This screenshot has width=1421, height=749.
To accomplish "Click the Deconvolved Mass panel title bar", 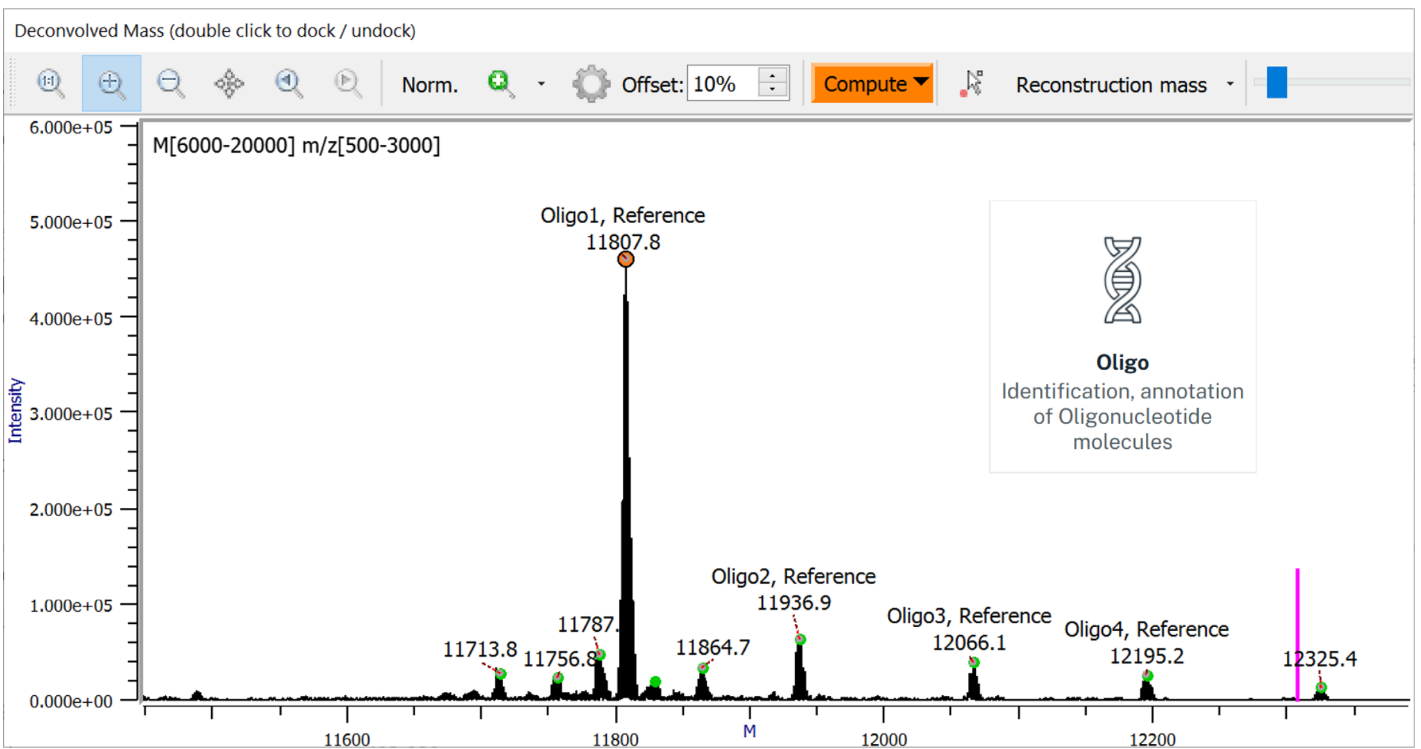I will click(710, 31).
